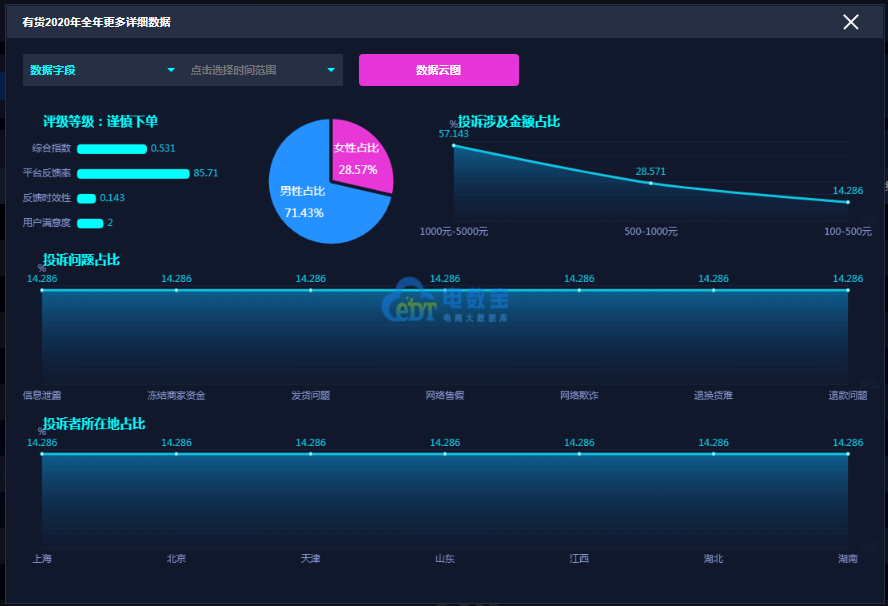Click the 湖南 axis label
888x606 pixels.
[x=848, y=559]
